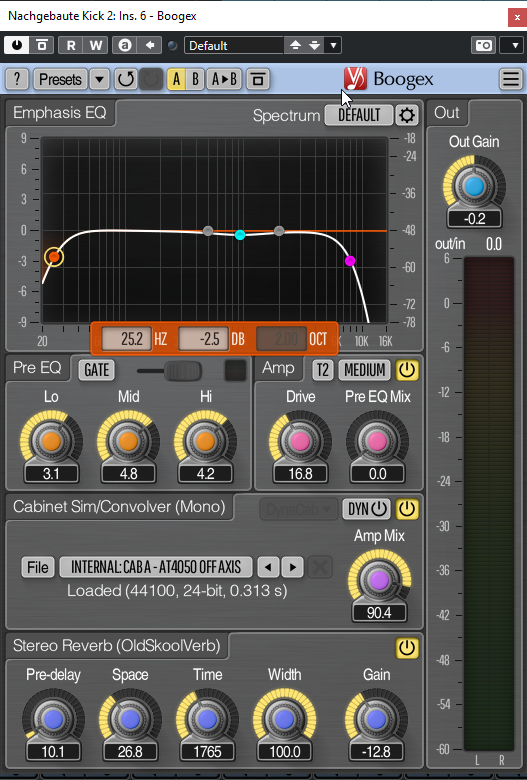
Task: Load previous preset with up arrow
Action: 295,46
